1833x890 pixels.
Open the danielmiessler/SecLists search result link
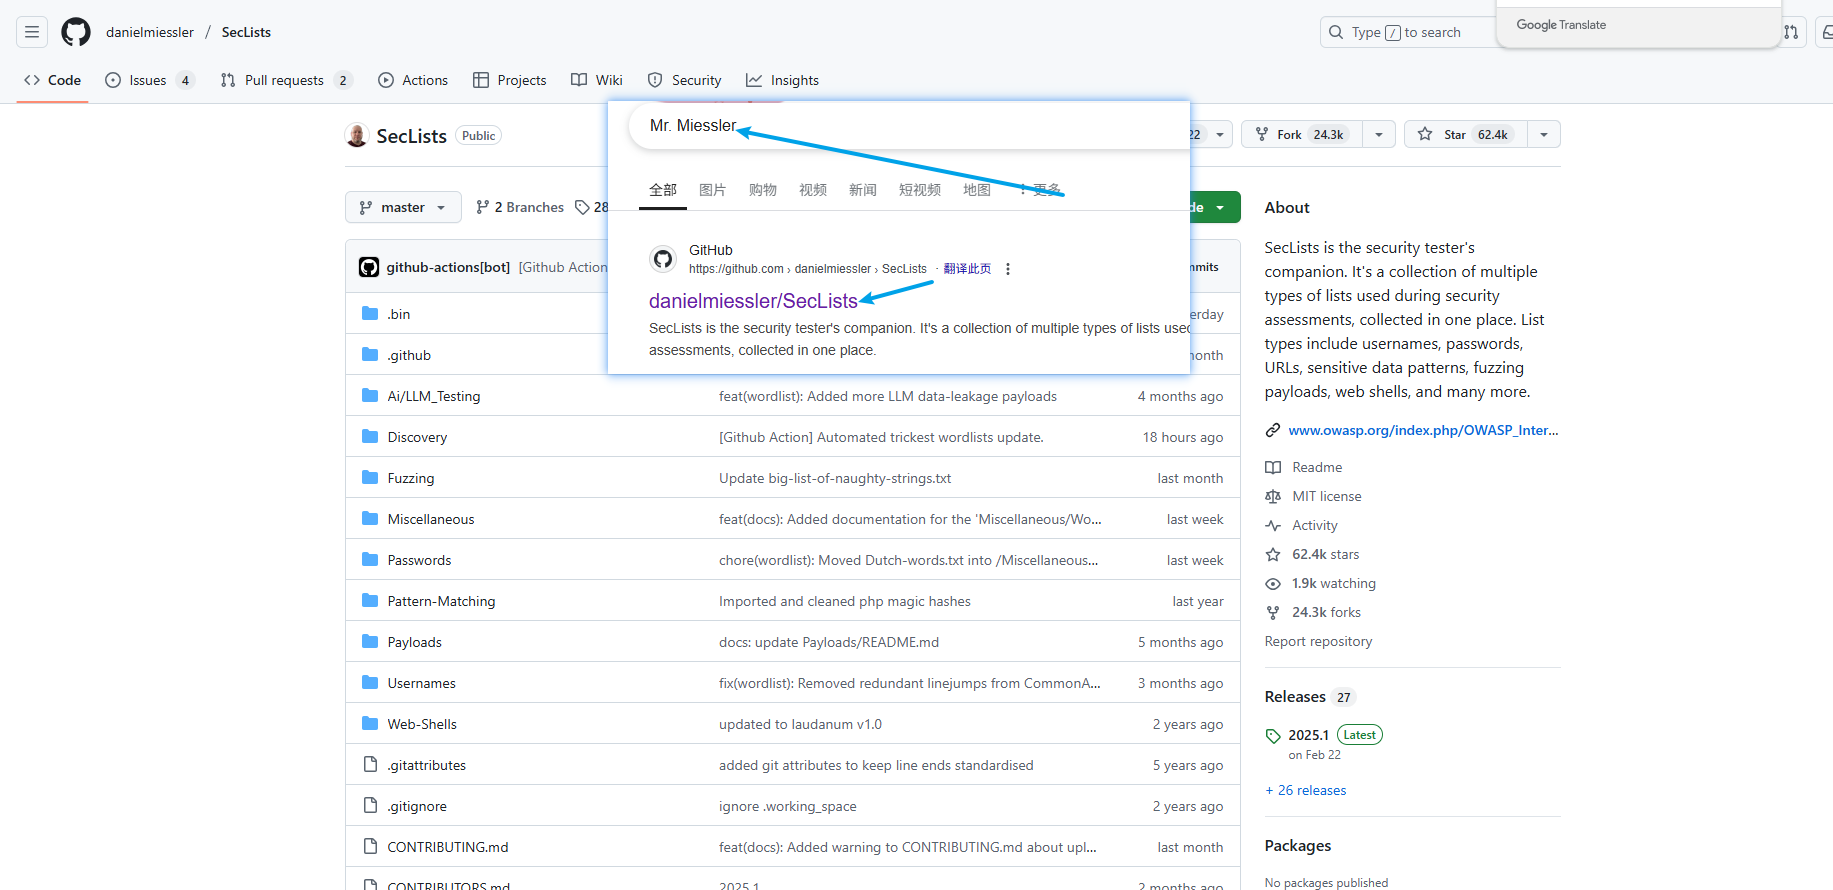(x=753, y=301)
